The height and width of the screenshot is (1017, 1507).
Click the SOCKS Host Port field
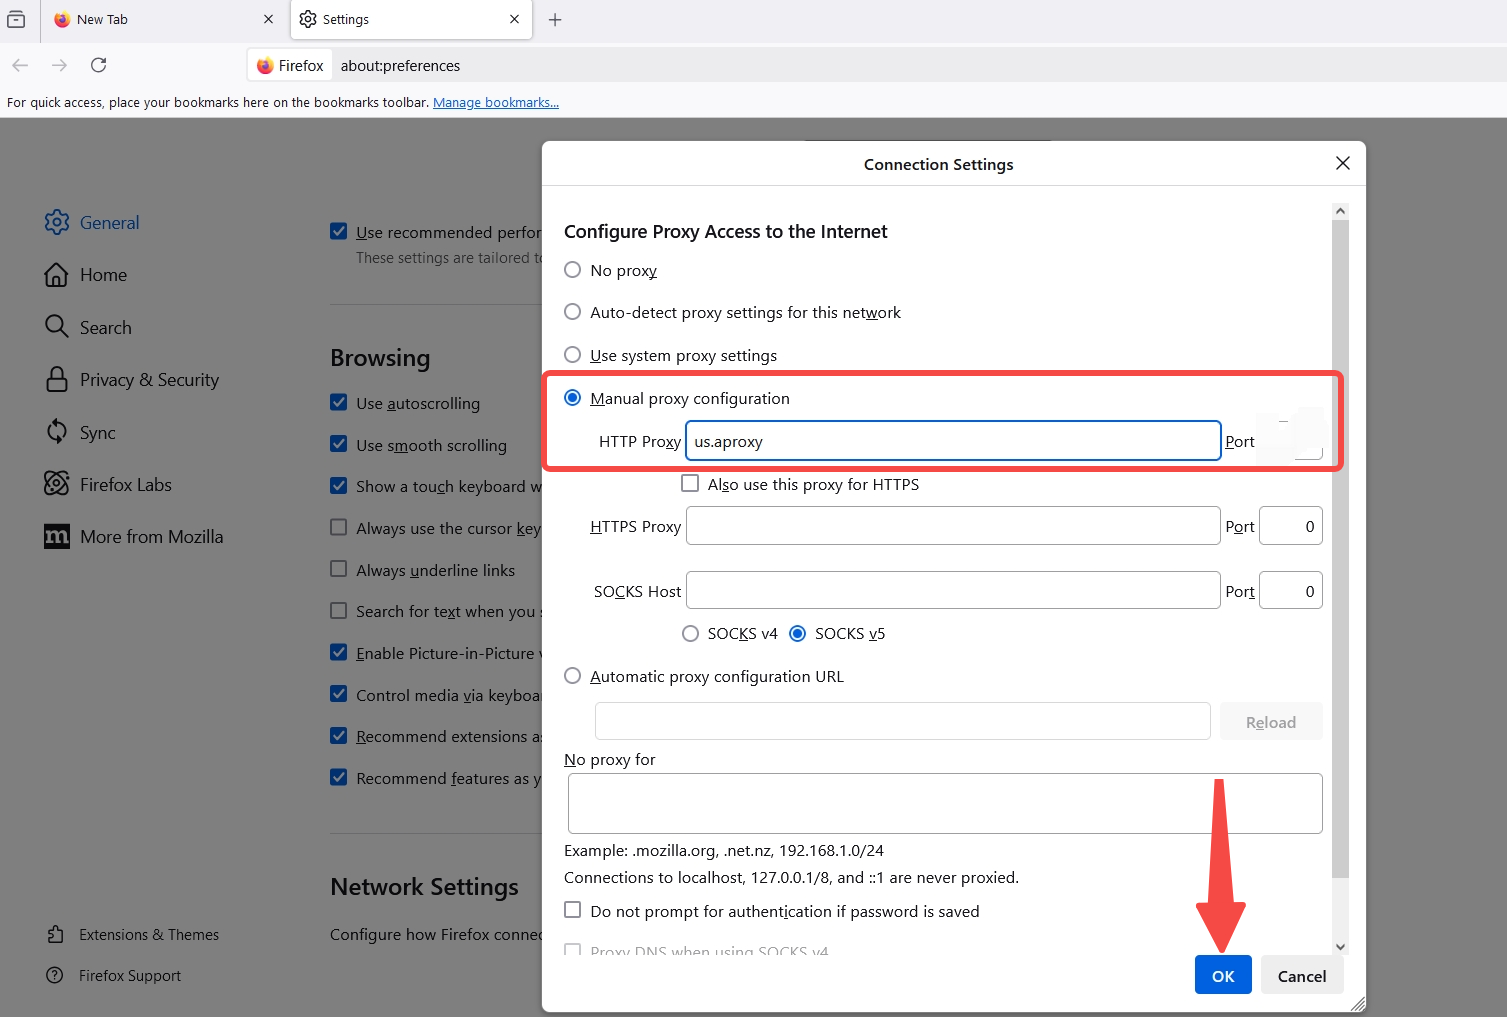point(1291,591)
